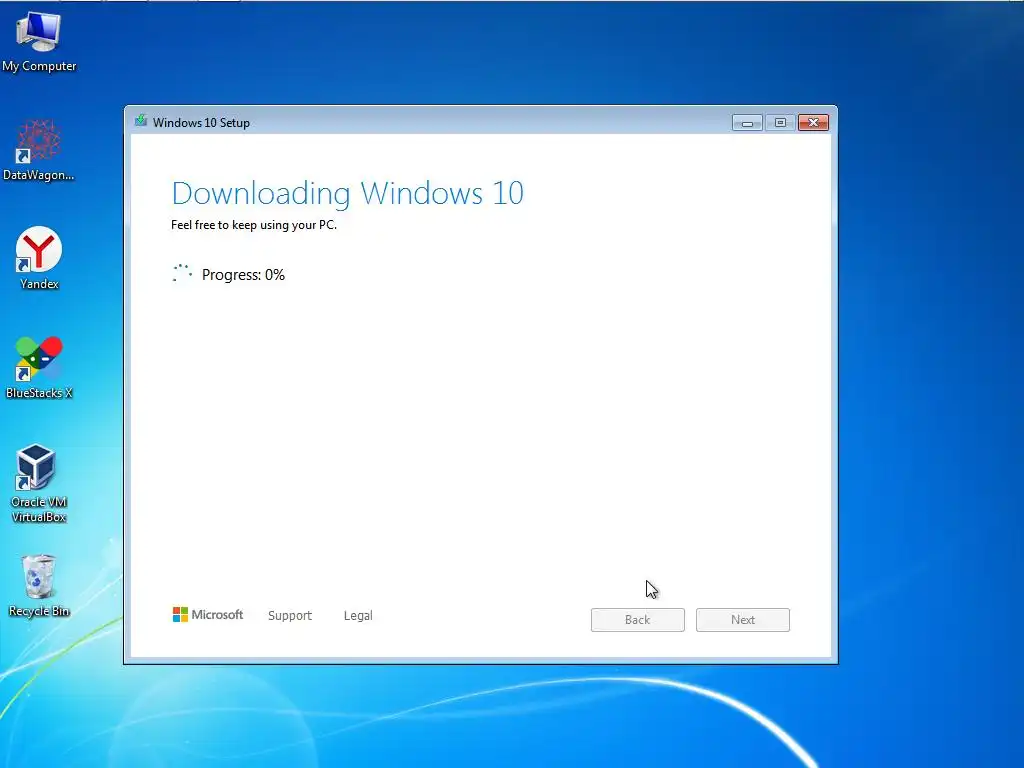Close the Windows 10 Setup window
Screen dimensions: 1024x768
click(x=813, y=123)
